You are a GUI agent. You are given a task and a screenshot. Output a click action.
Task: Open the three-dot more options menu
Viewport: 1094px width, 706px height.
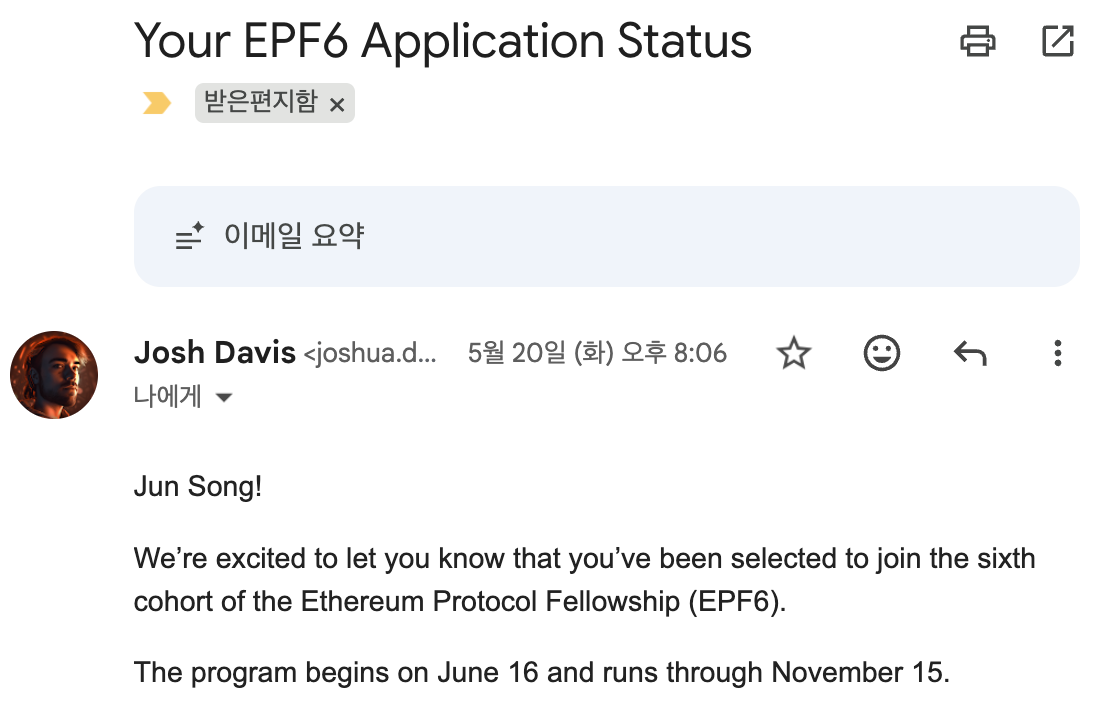(x=1057, y=353)
